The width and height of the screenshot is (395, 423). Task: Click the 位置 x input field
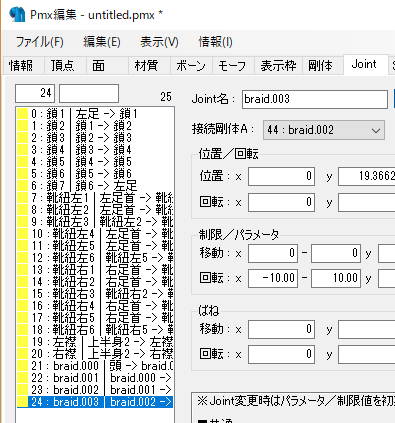pos(281,176)
